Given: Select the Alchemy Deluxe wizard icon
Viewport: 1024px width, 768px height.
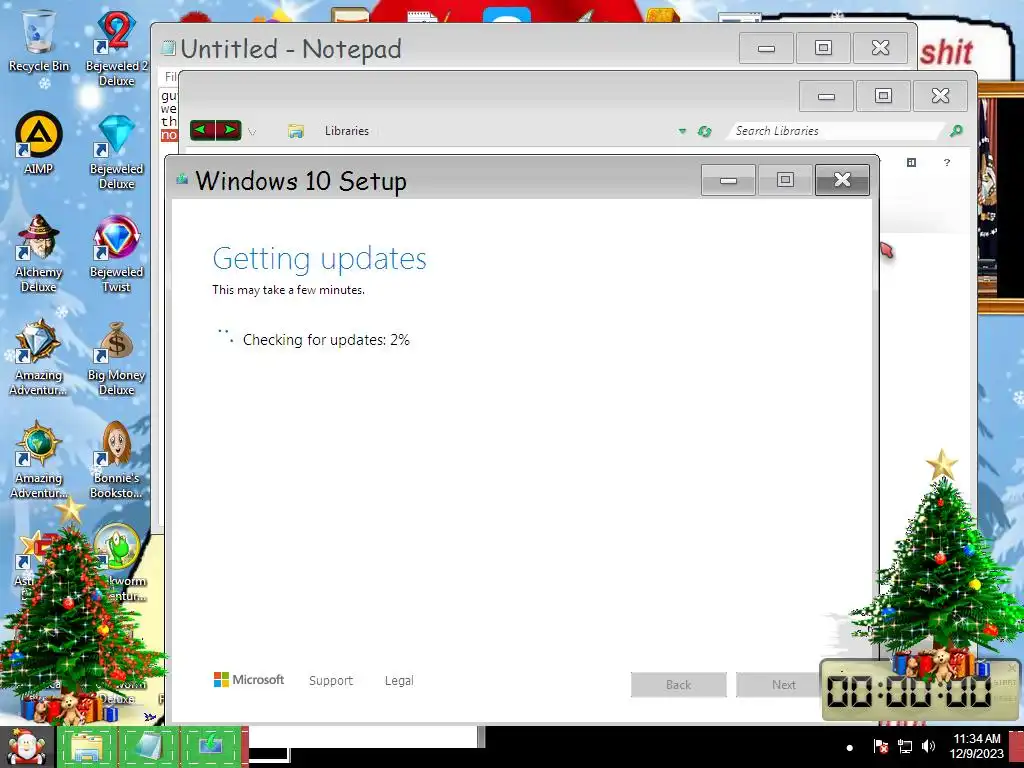Looking at the screenshot, I should [x=39, y=253].
